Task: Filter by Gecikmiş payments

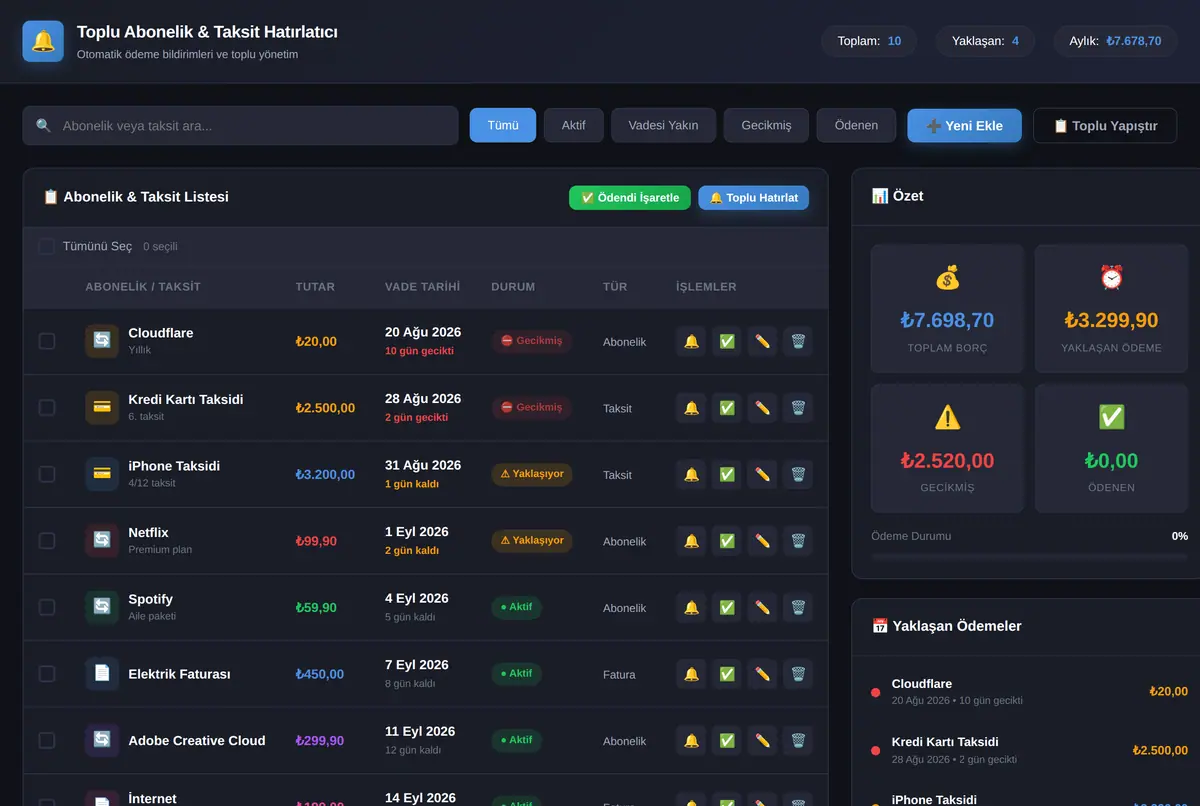Action: [x=766, y=125]
